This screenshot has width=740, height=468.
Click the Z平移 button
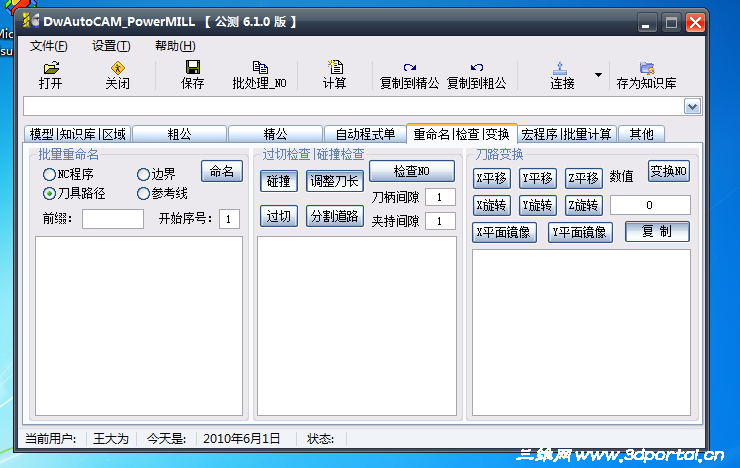point(584,178)
